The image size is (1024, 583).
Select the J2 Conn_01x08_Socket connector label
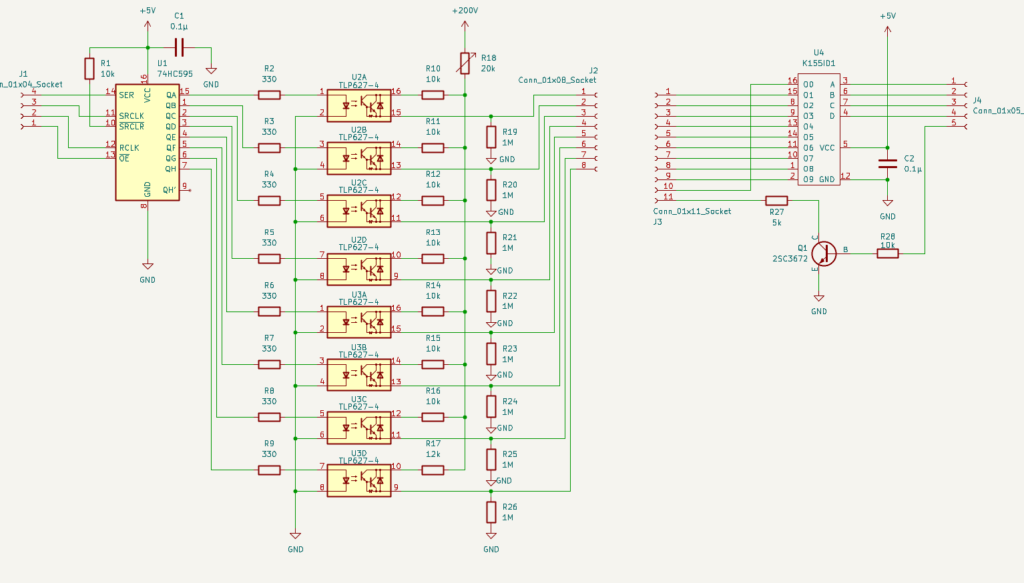point(558,79)
